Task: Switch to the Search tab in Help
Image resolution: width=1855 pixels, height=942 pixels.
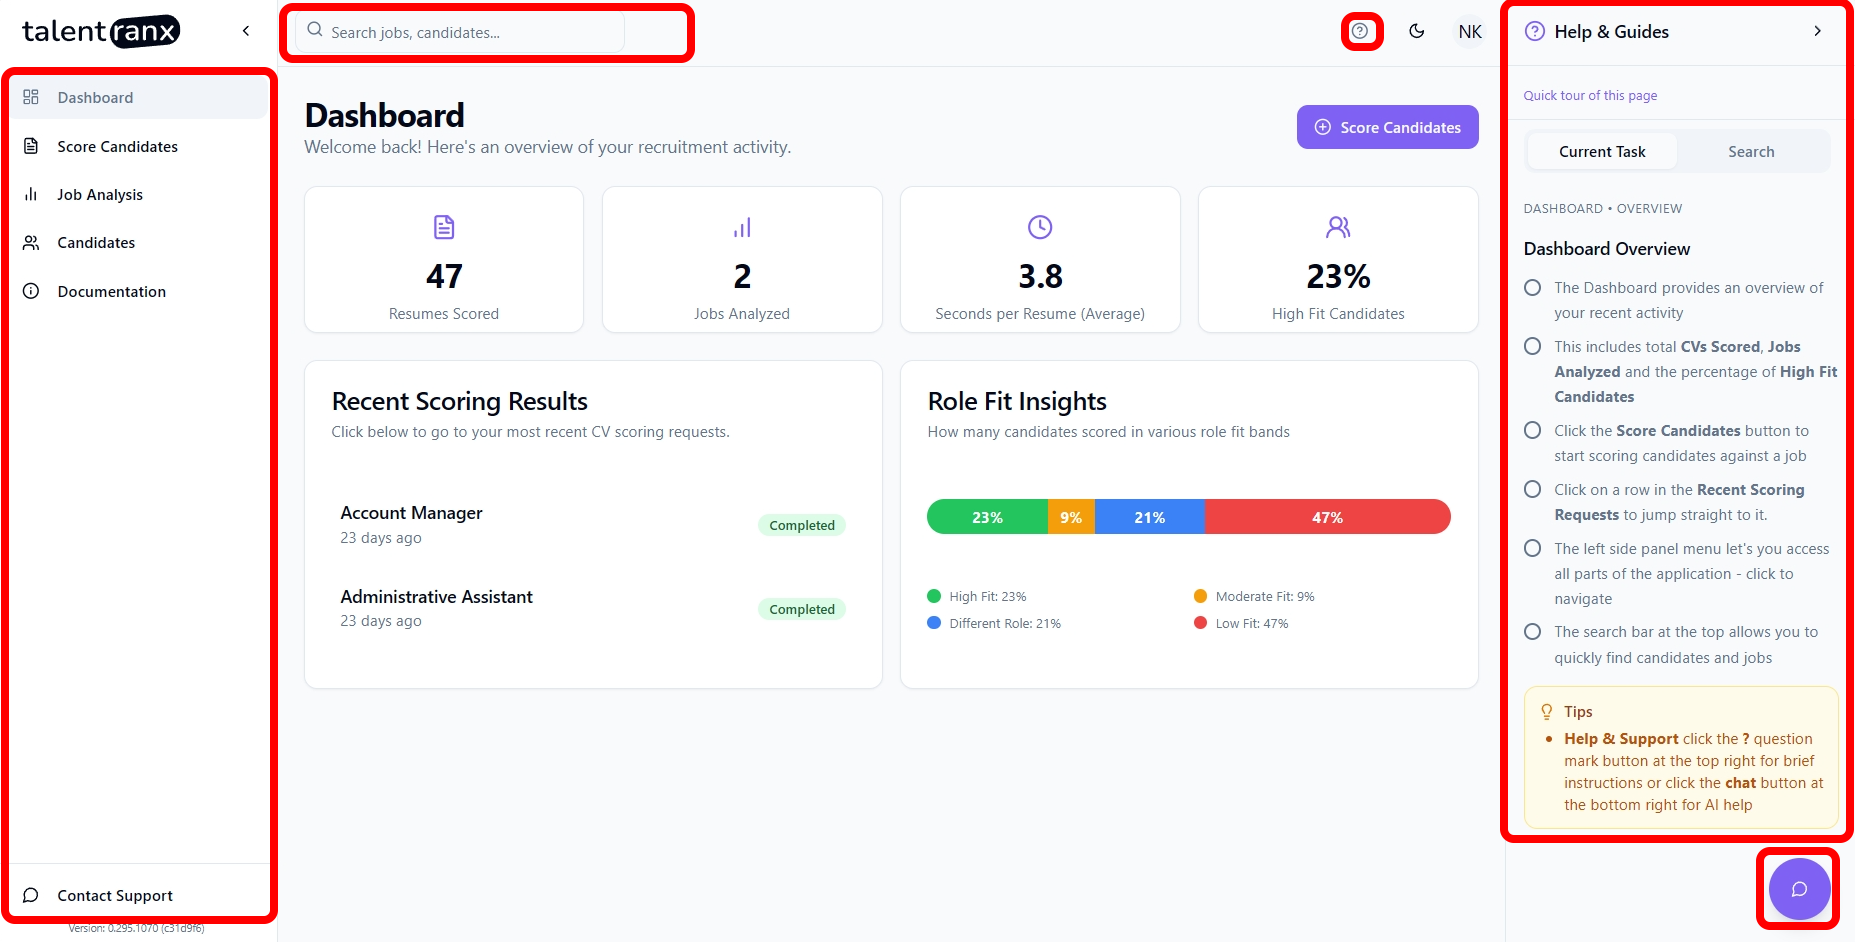Action: click(x=1751, y=152)
